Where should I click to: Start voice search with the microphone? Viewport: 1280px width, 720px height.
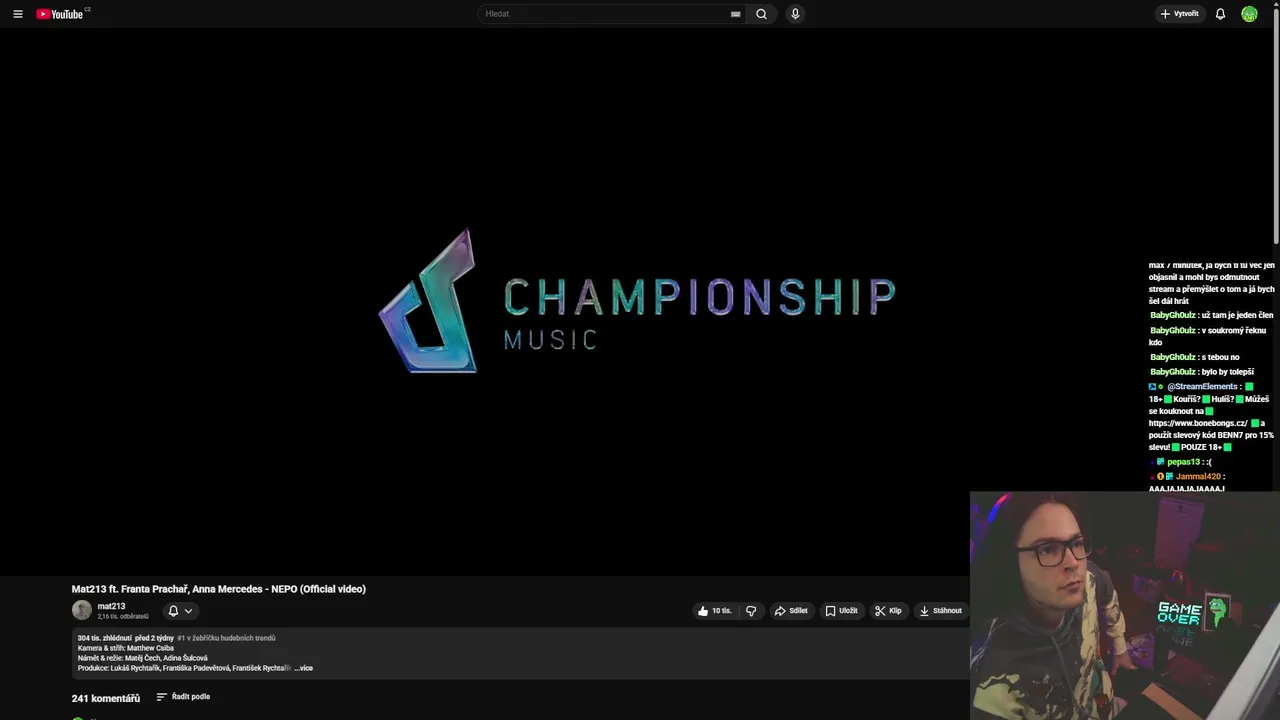[795, 14]
